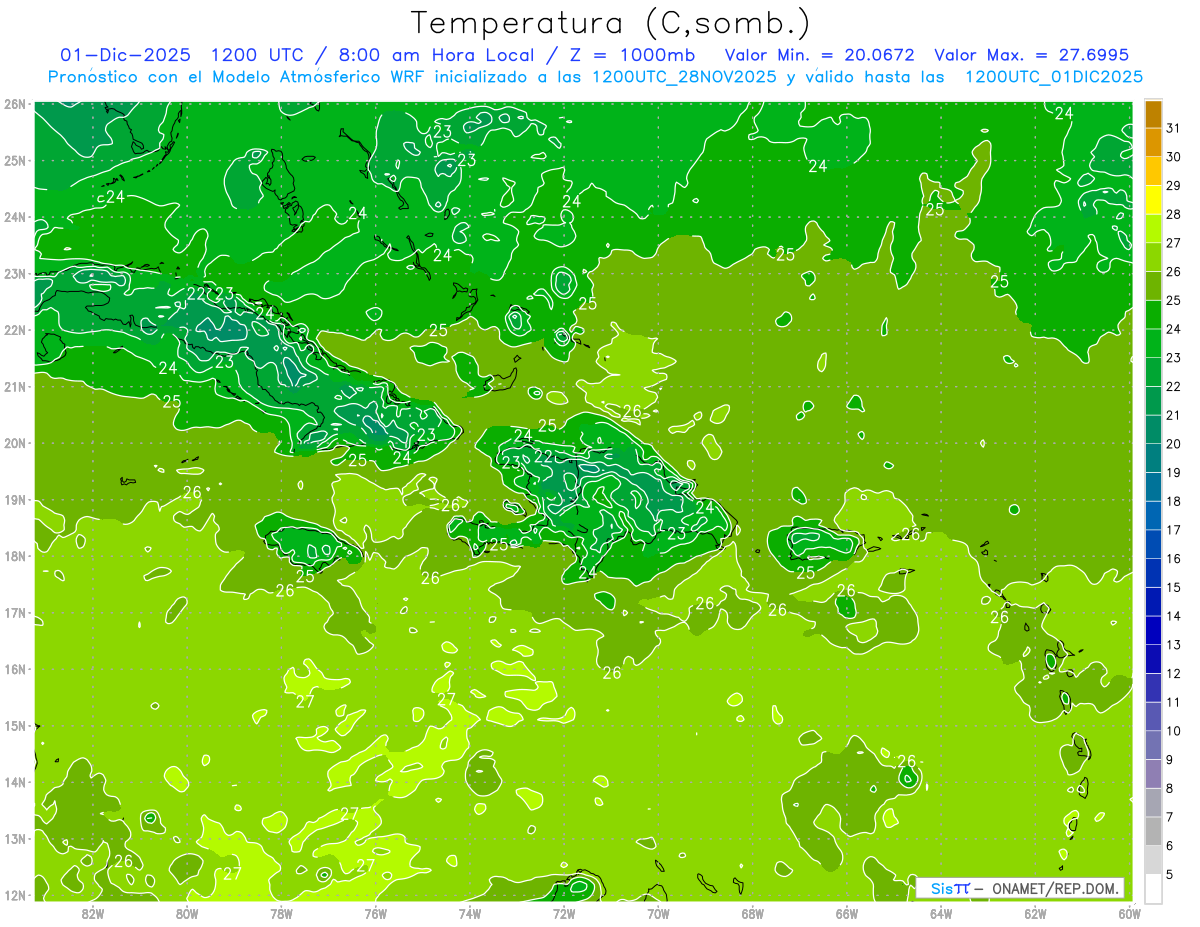Click the 19N latitude axis label

[16, 499]
